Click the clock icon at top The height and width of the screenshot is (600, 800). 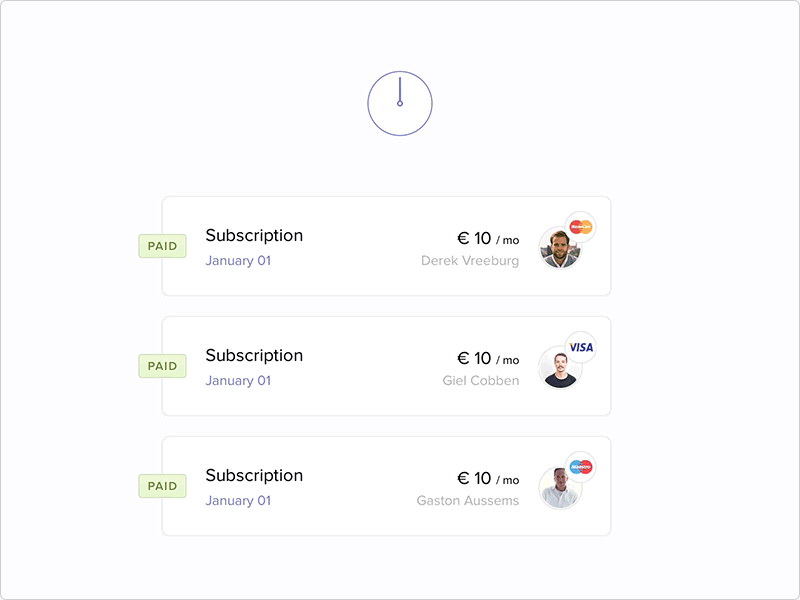click(400, 103)
